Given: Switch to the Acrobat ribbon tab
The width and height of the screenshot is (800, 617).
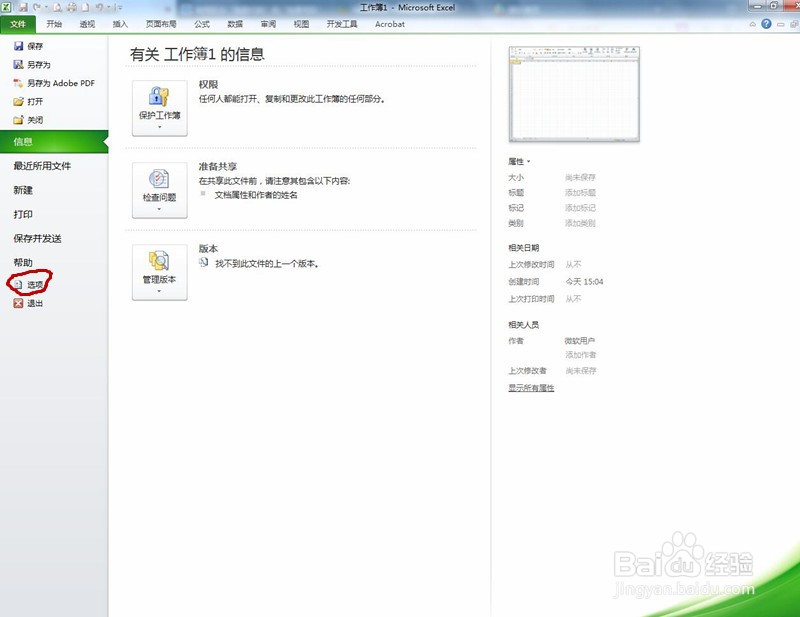Looking at the screenshot, I should coord(389,24).
